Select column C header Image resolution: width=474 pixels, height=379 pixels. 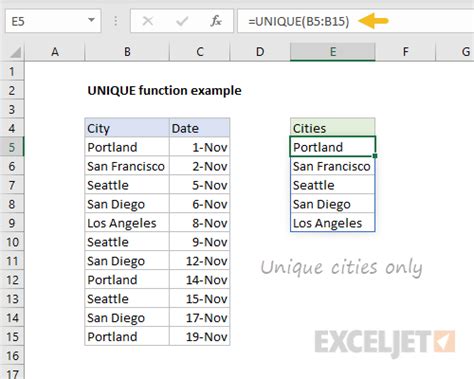[x=200, y=52]
